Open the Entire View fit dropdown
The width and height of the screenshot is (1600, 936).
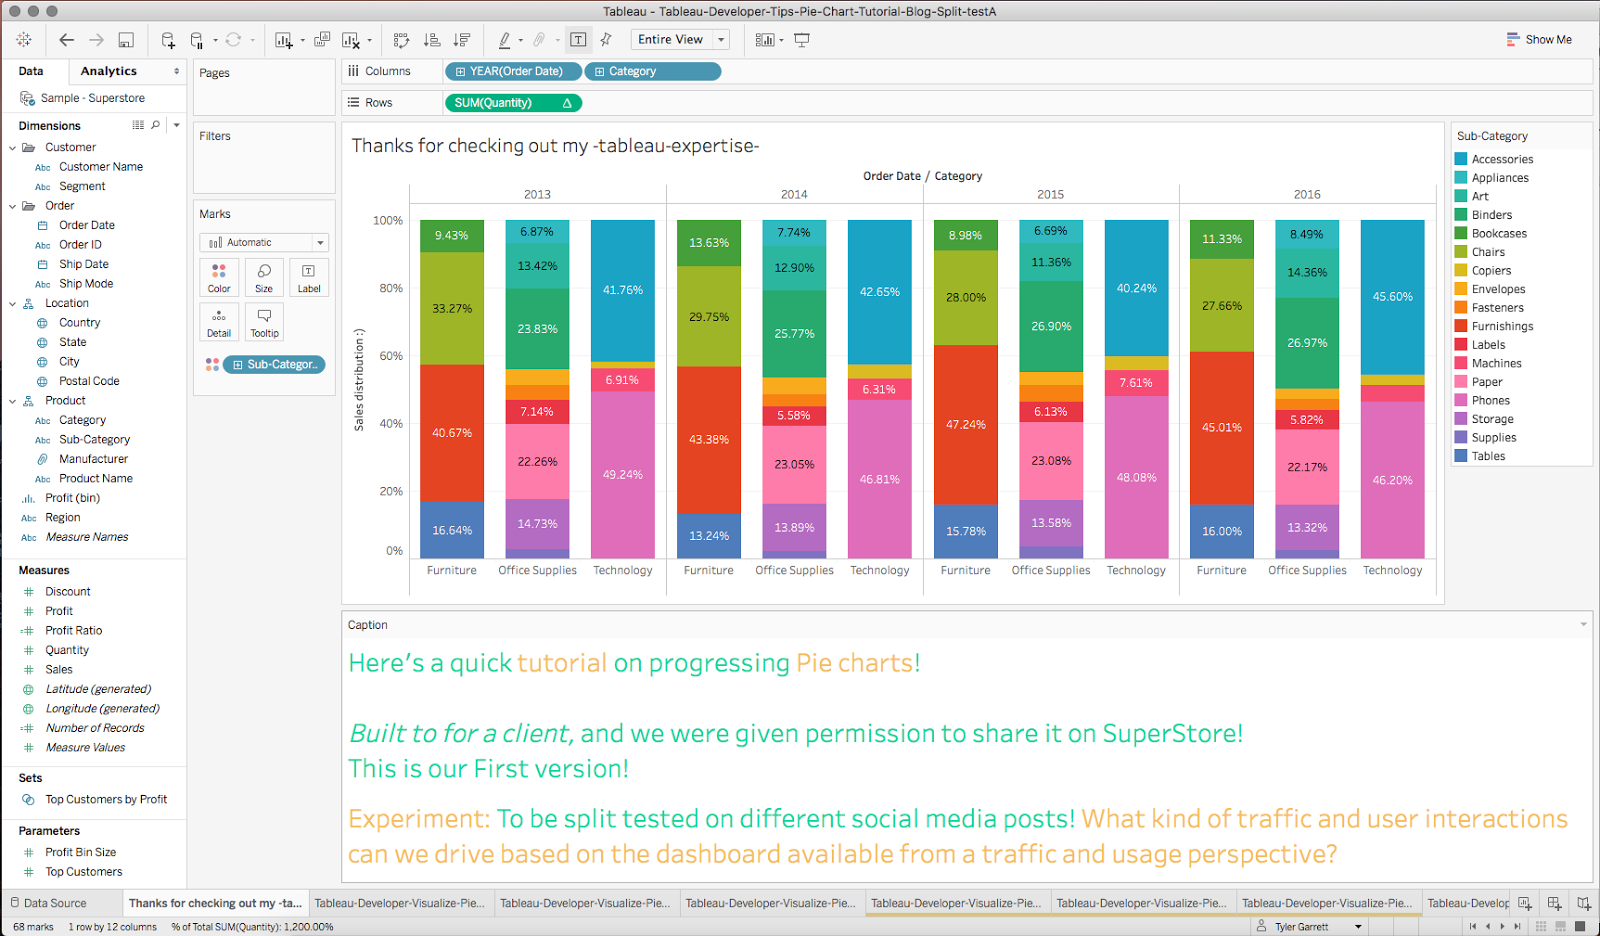(x=679, y=39)
